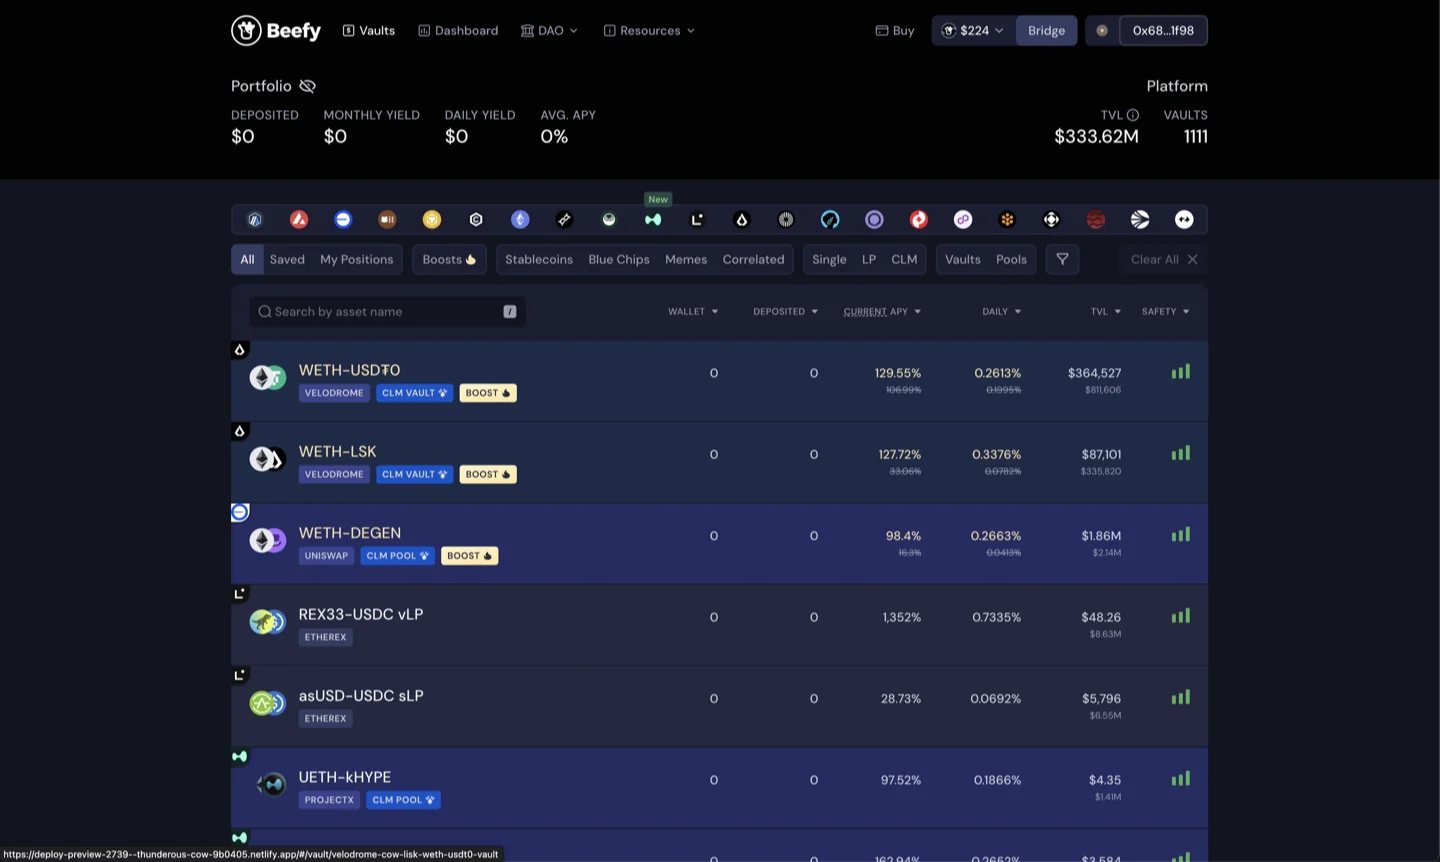Open the WETH-LSK vault
This screenshot has height=862, width=1440.
coord(719,462)
